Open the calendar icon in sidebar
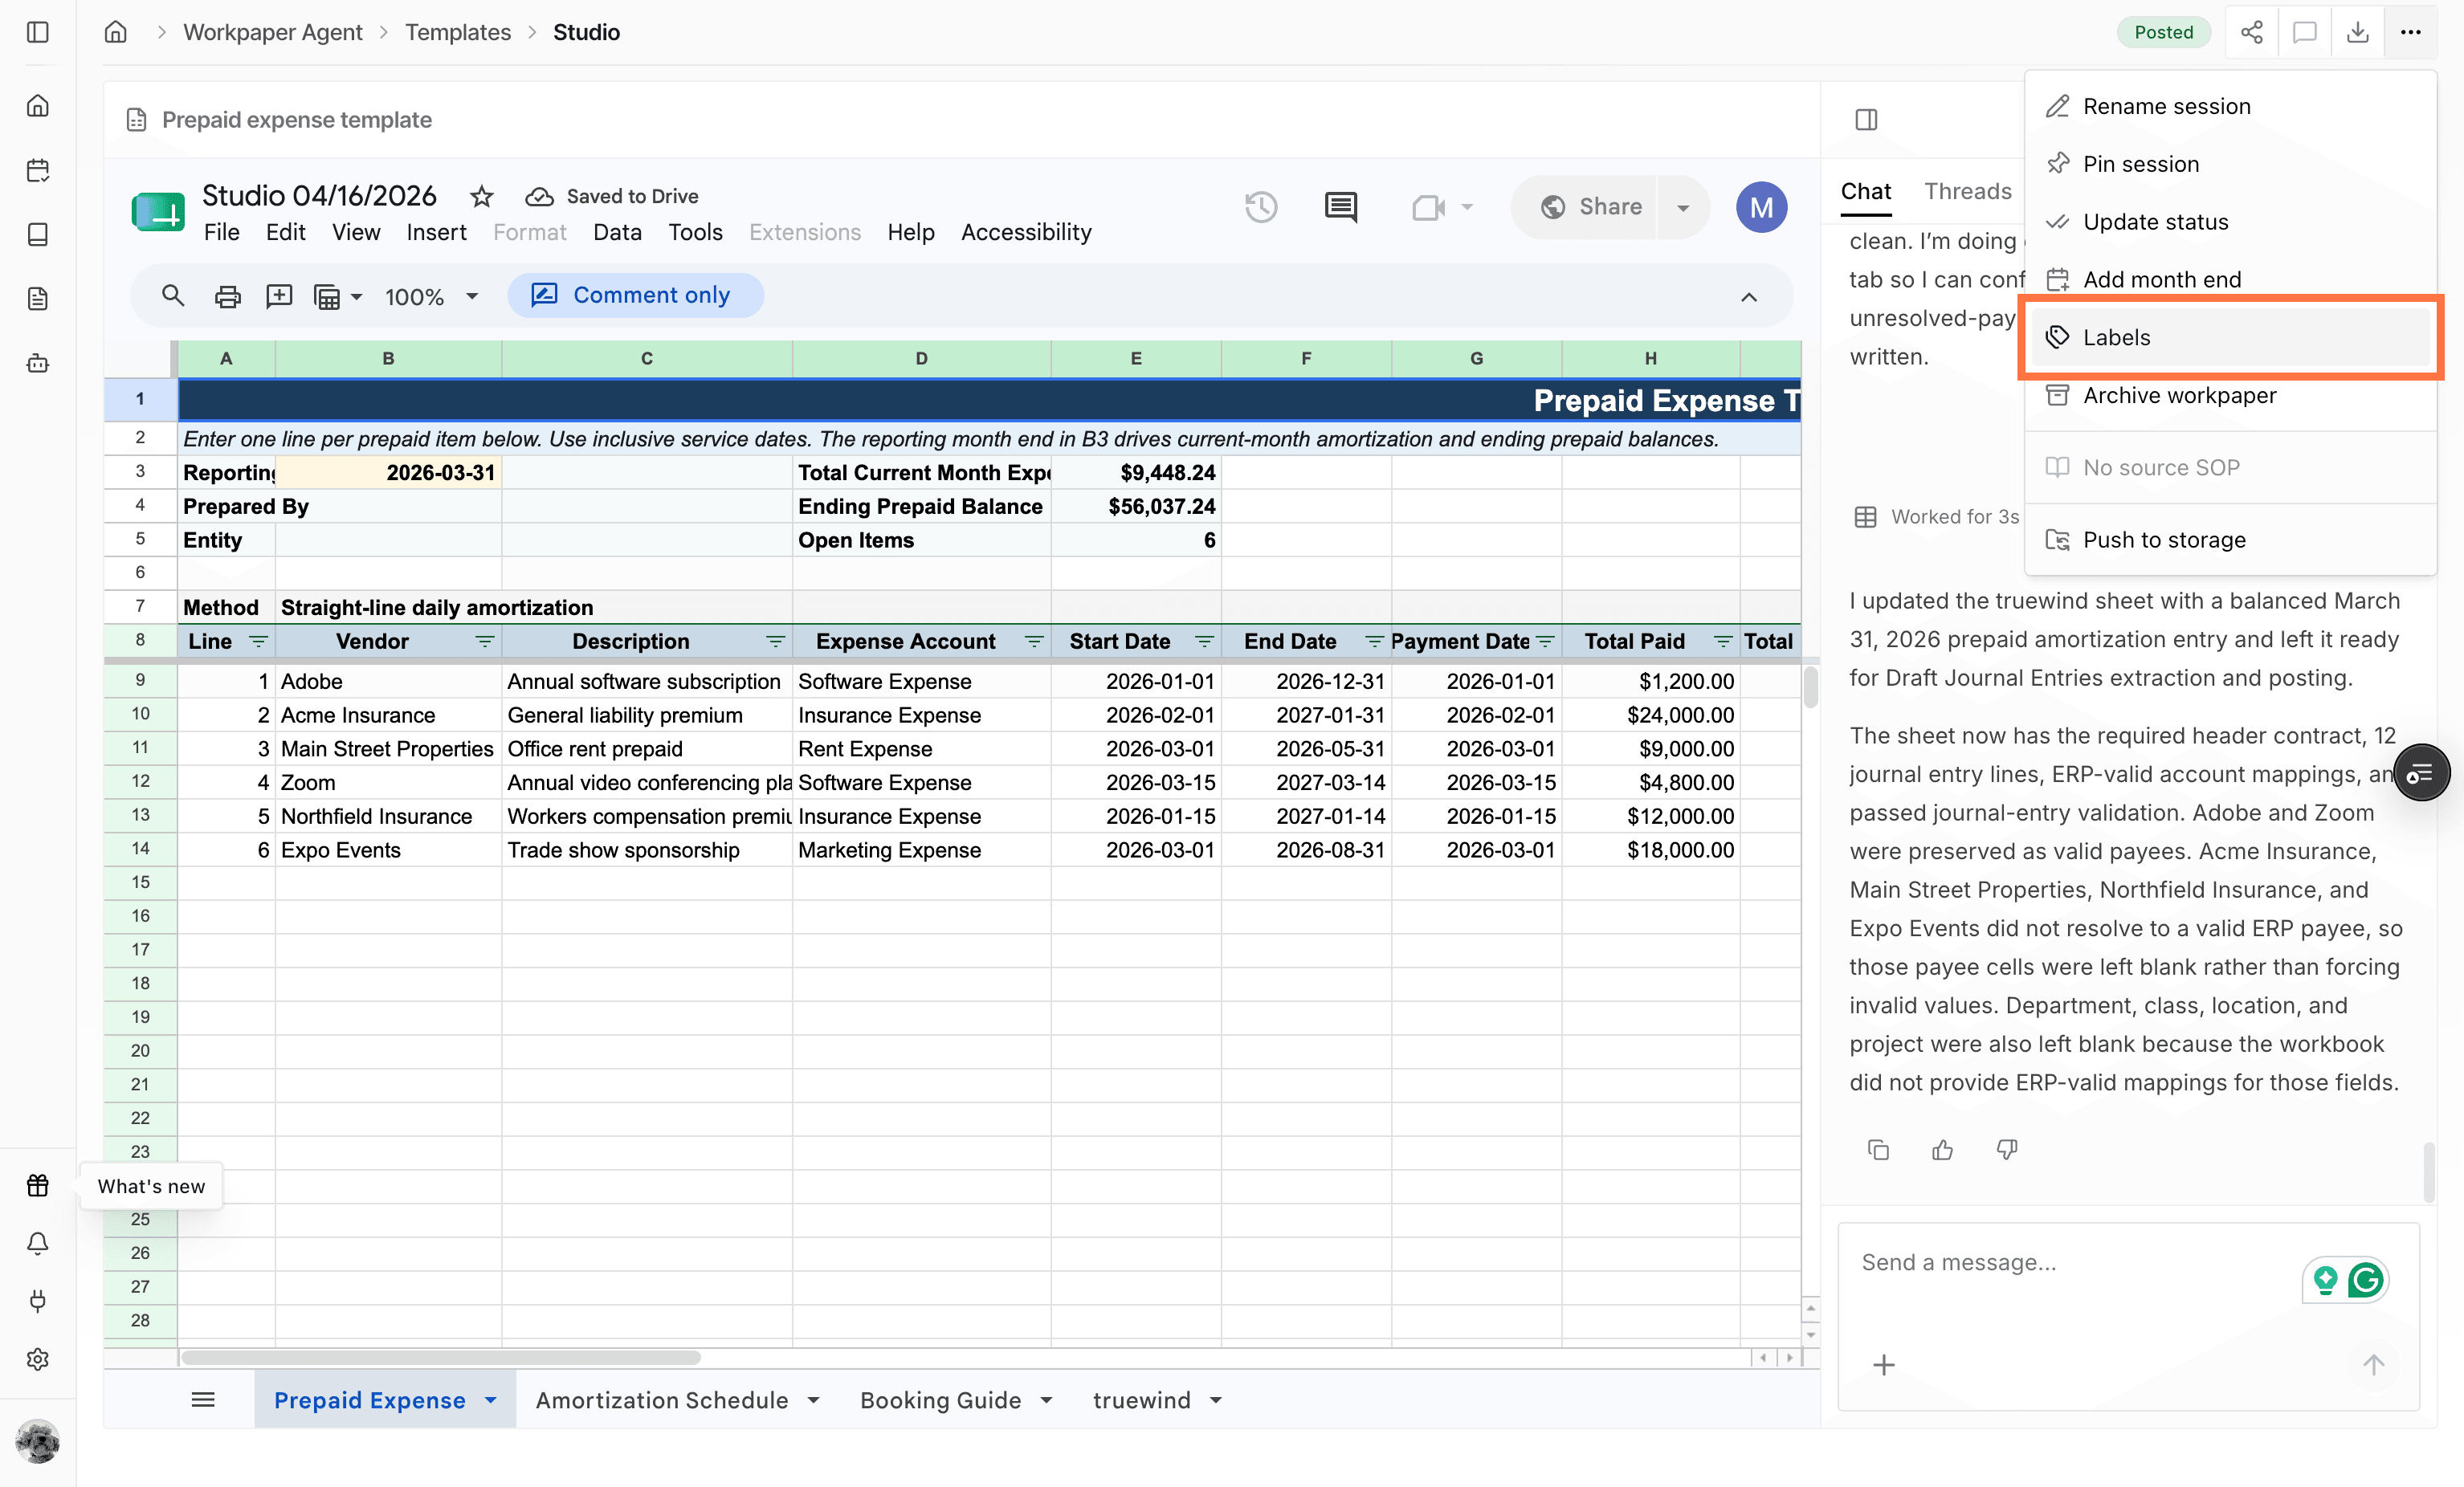 point(38,170)
